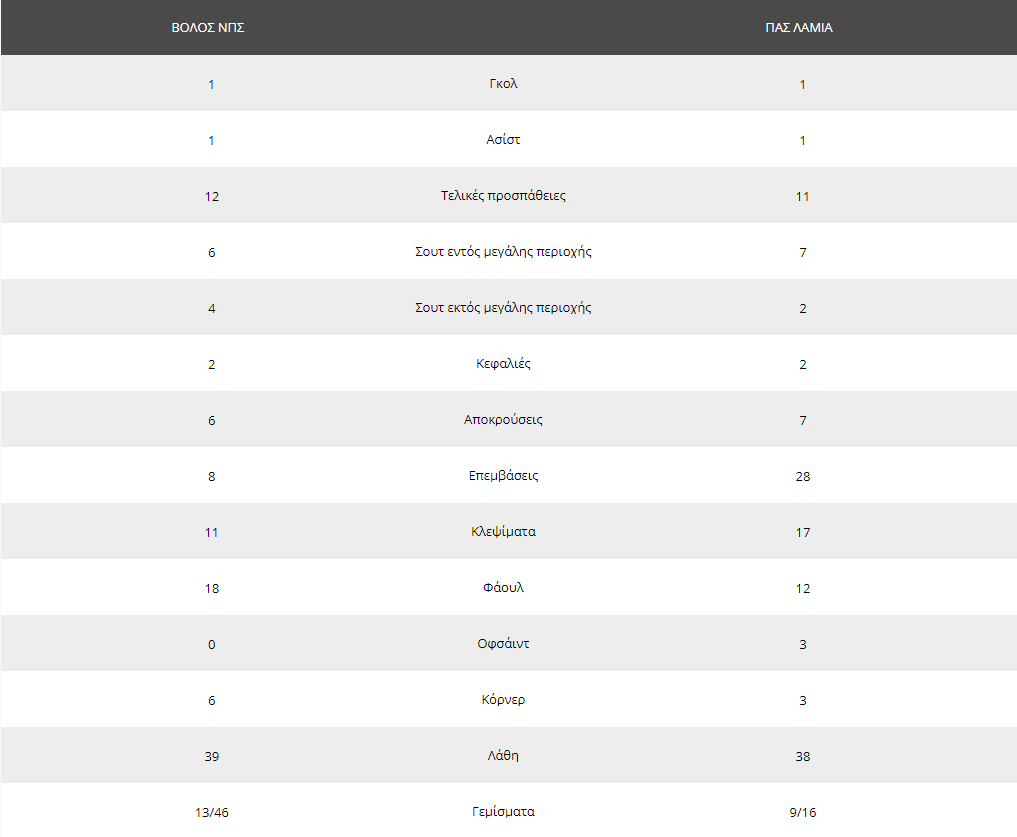The width and height of the screenshot is (1017, 837).
Task: Select the Αποκρούσεις row label
Action: coord(503,420)
